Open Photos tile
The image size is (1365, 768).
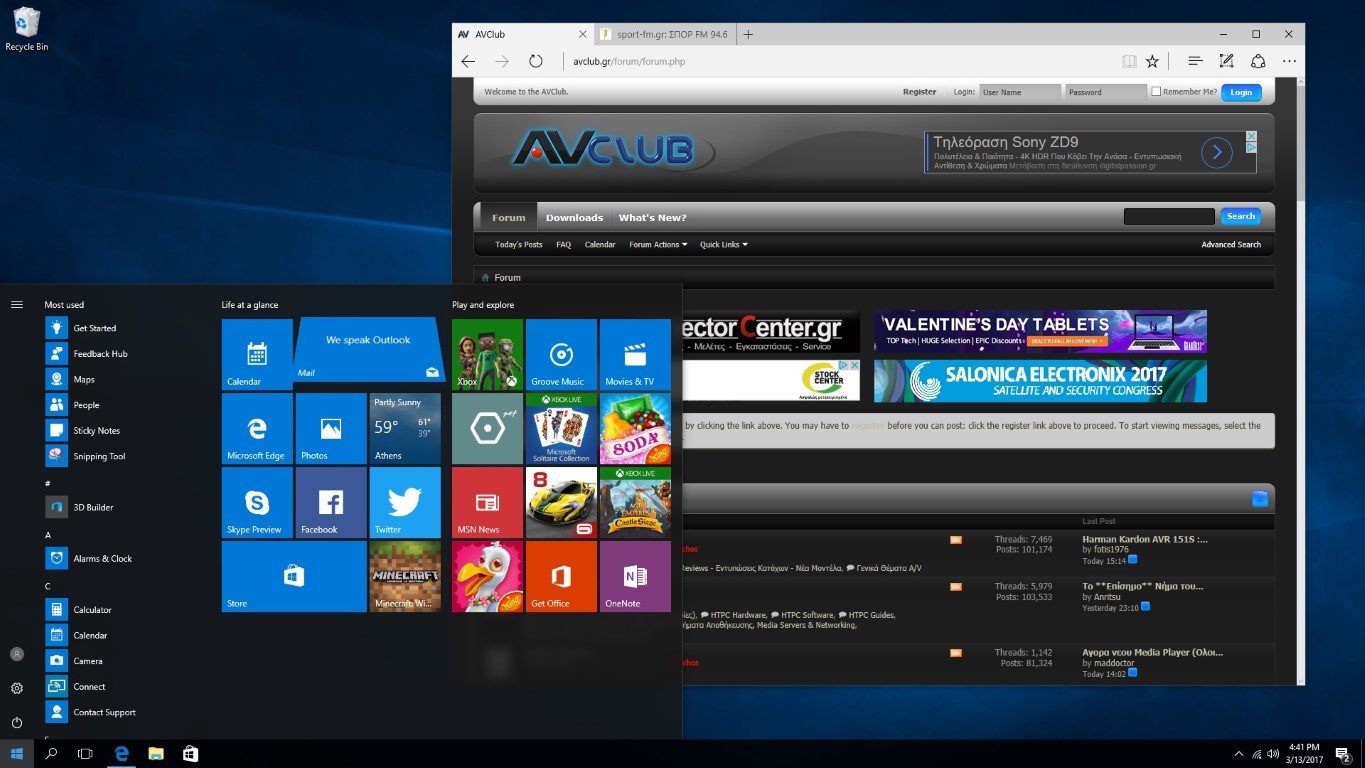point(331,428)
